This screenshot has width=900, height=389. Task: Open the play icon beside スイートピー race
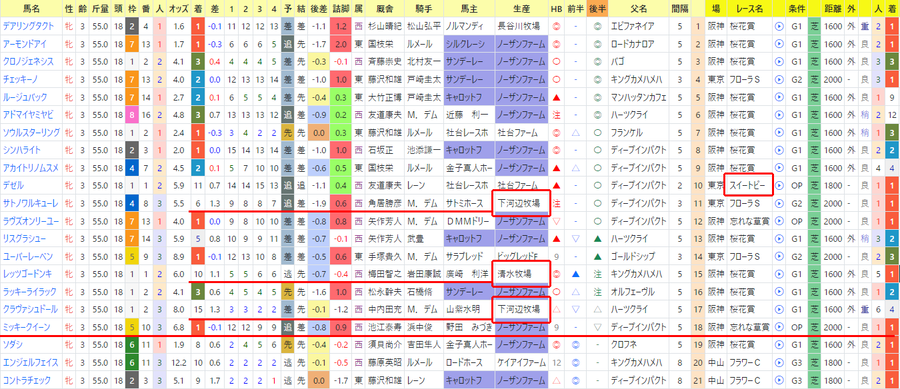click(x=779, y=186)
